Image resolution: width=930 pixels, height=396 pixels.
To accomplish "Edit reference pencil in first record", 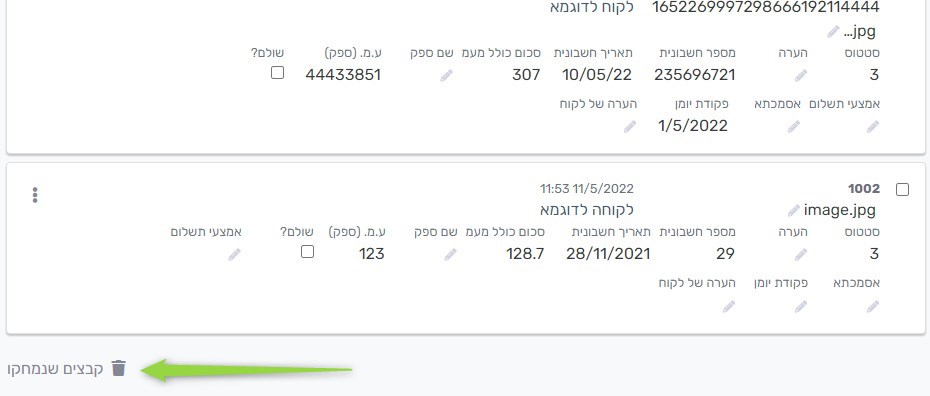I will (794, 127).
